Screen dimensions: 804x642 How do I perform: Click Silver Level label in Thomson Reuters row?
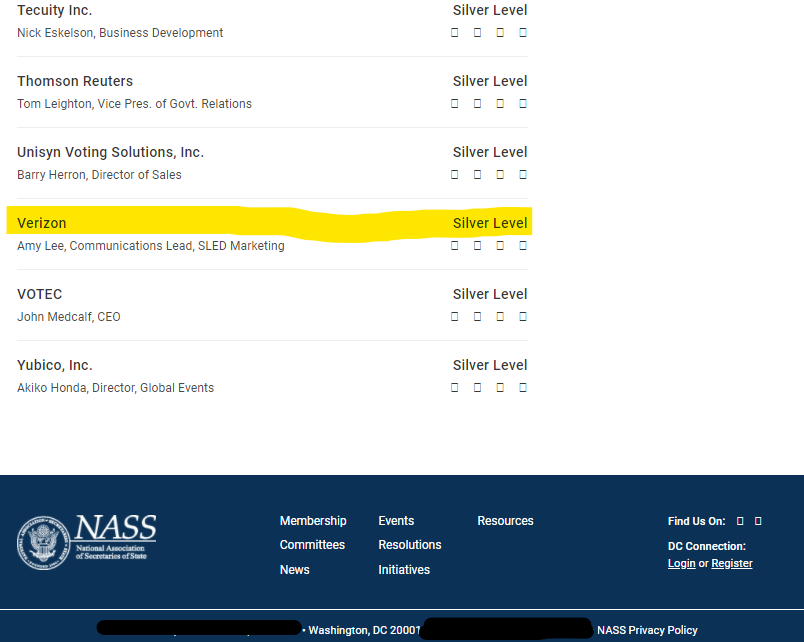pyautogui.click(x=490, y=81)
